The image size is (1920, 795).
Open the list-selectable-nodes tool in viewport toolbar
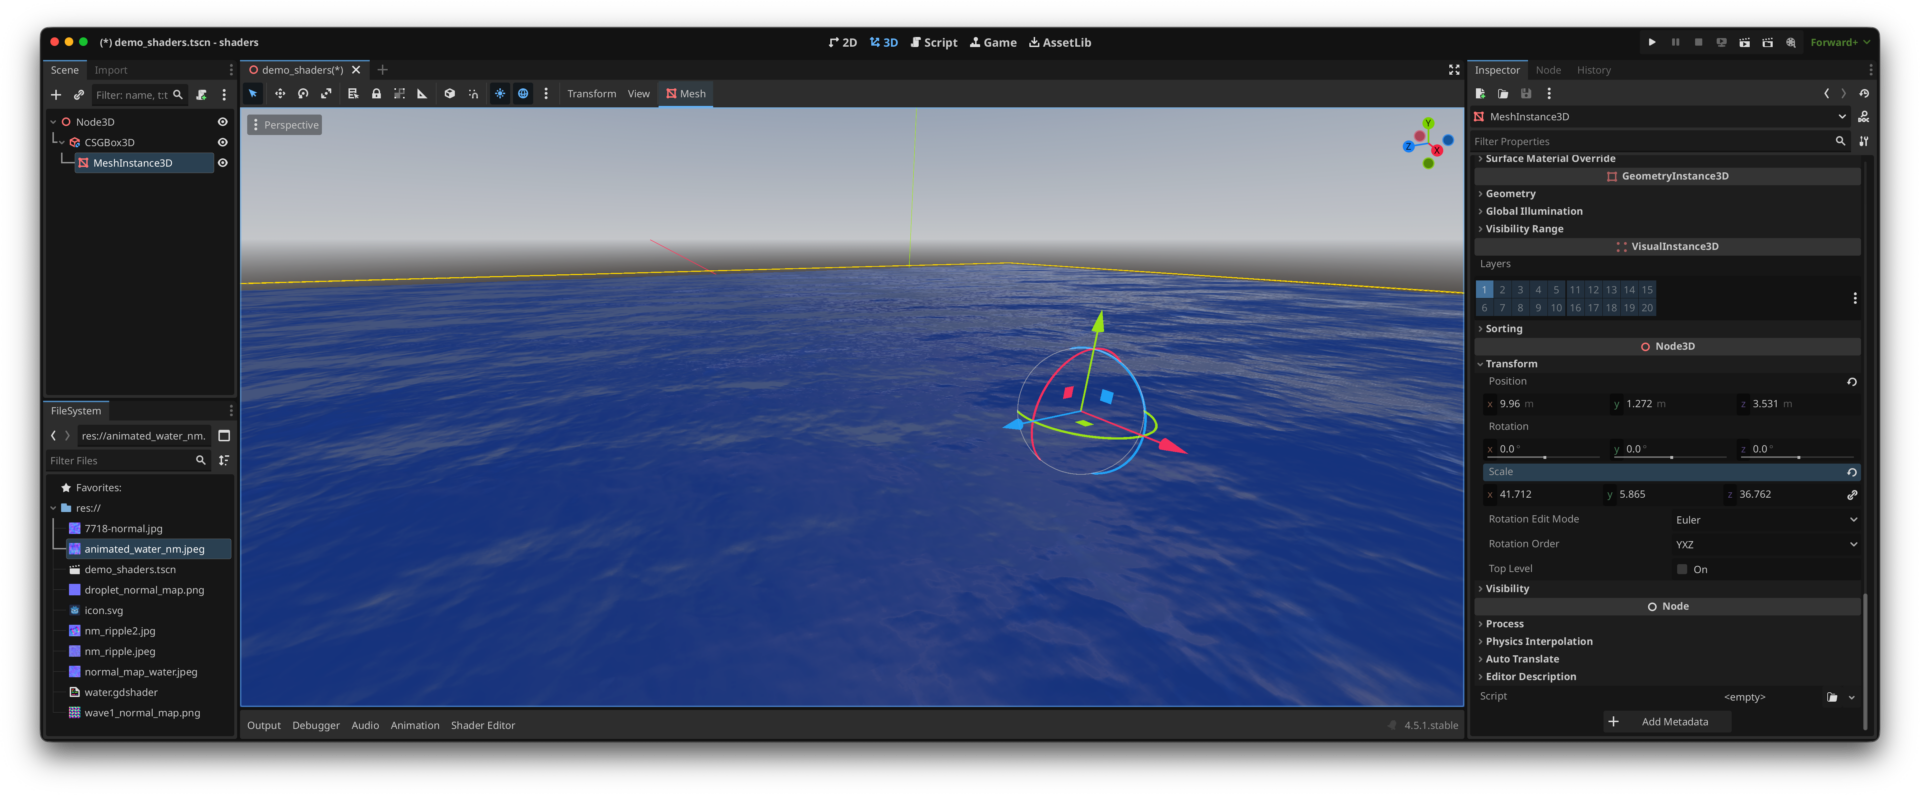(x=353, y=94)
